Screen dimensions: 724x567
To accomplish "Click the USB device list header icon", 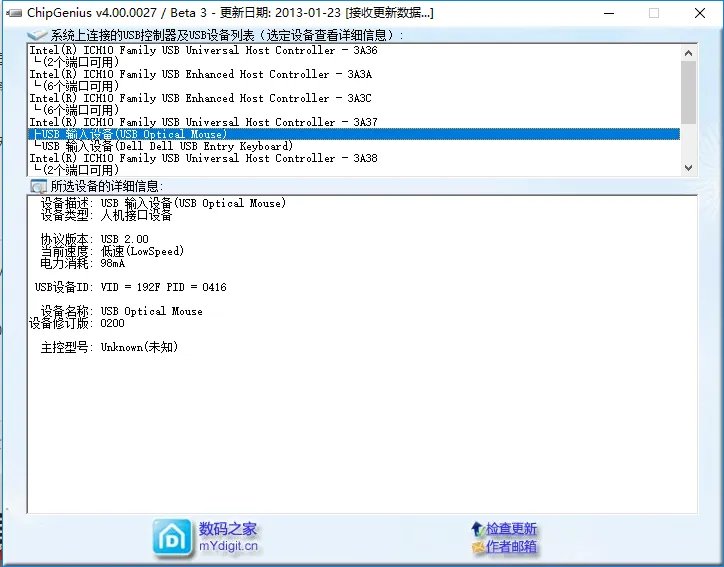I will pos(36,36).
